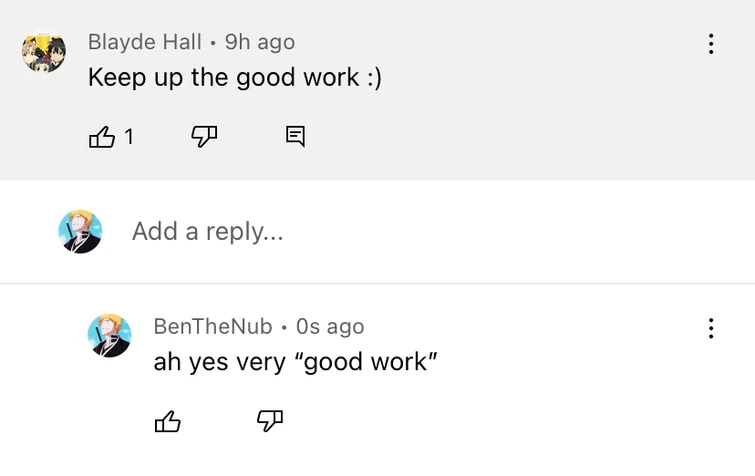Viewport: 755px width, 476px height.
Task: Click the like count "1"
Action: click(x=129, y=137)
